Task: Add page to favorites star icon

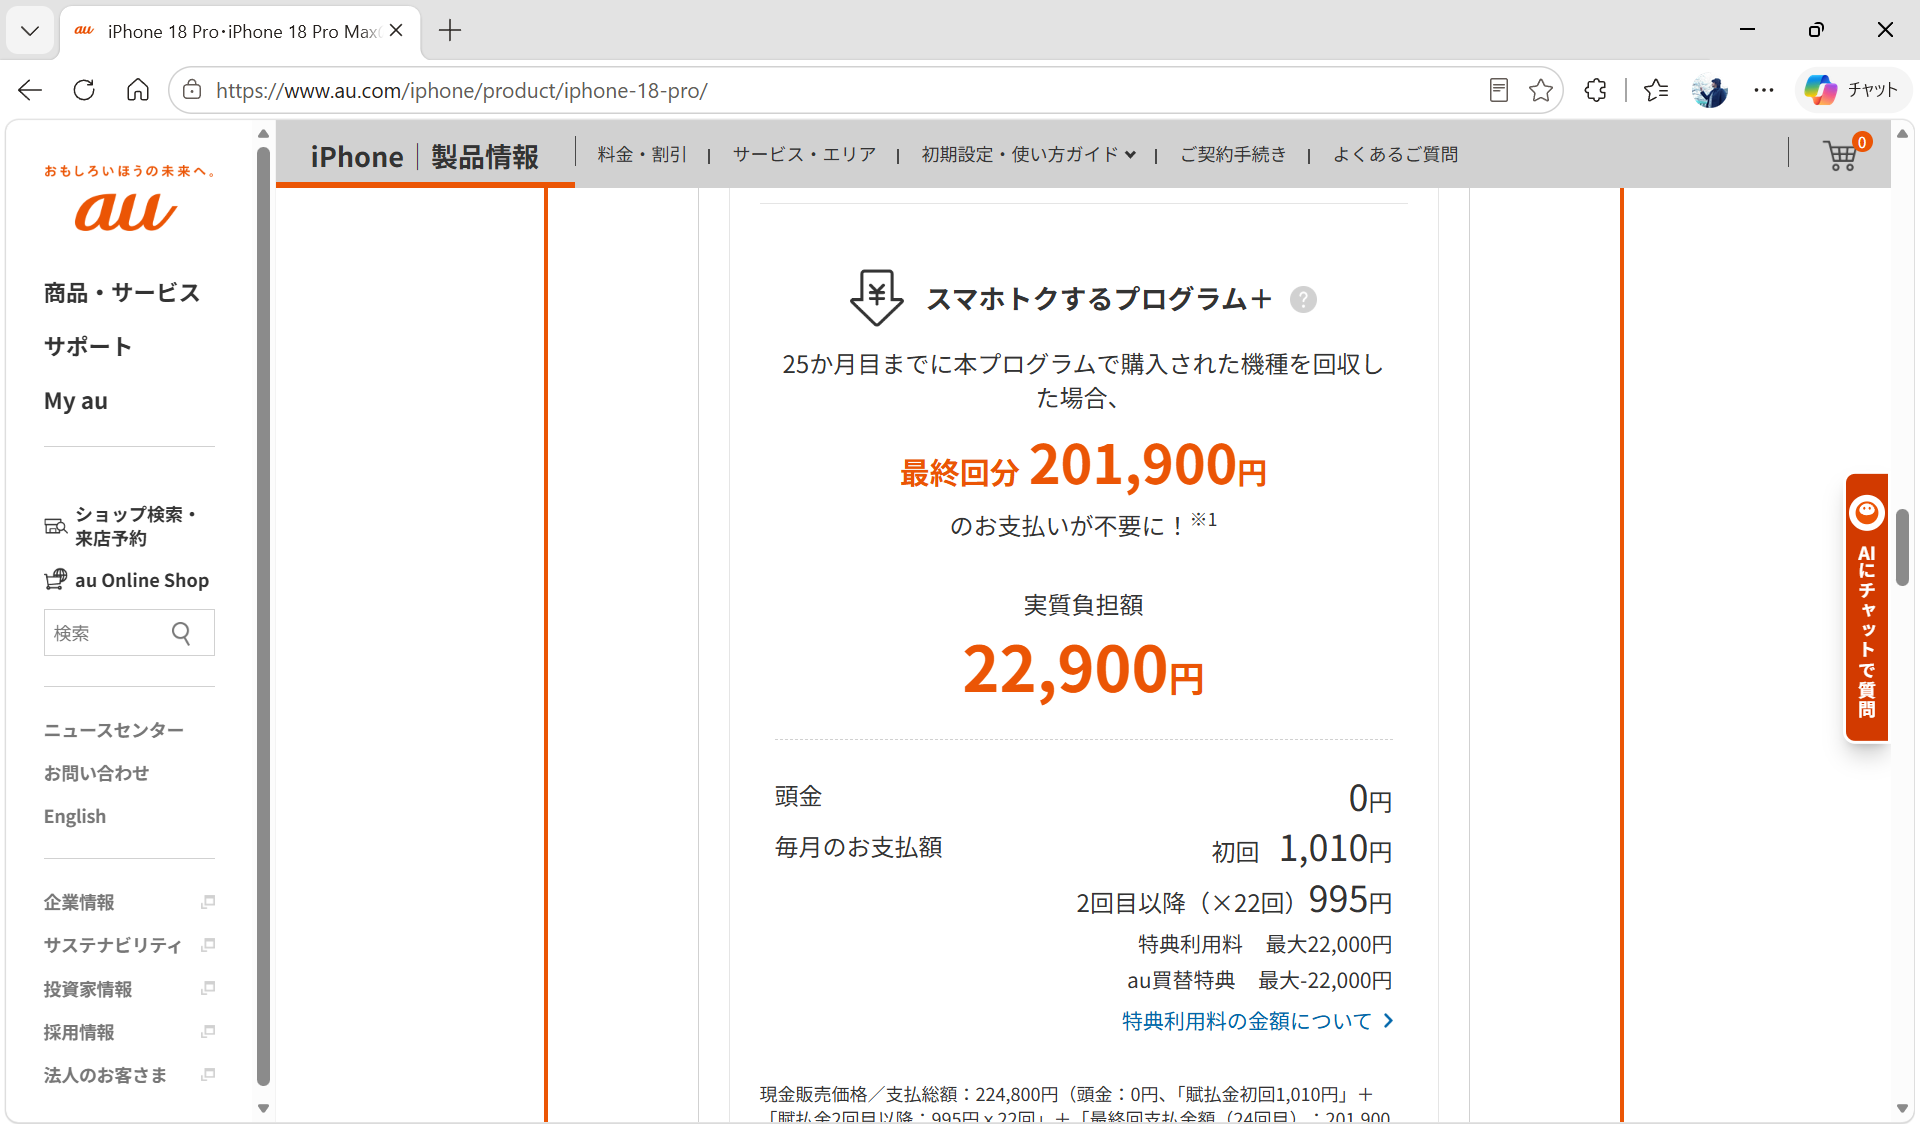Action: tap(1541, 90)
